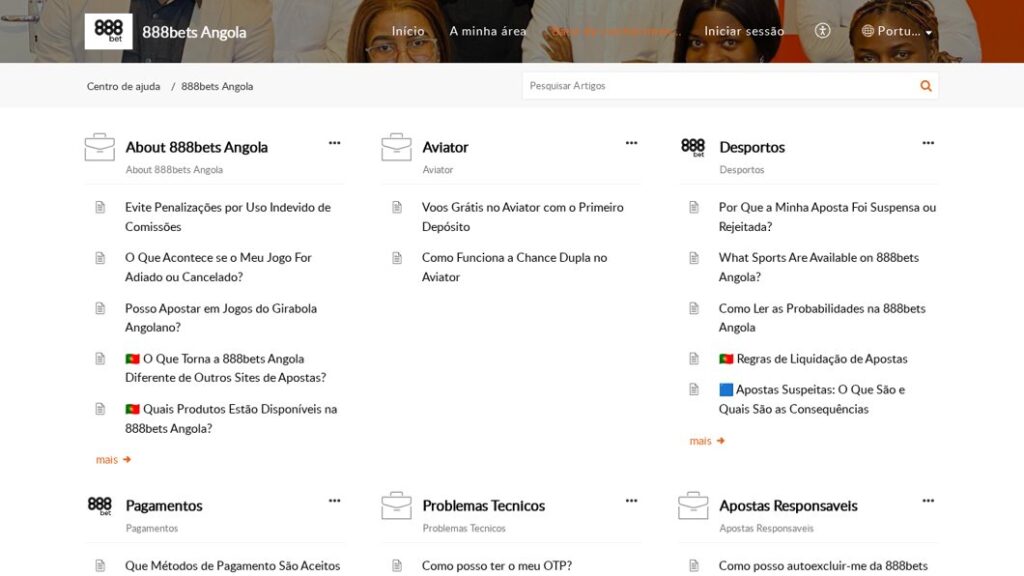Click document icon beside Por Que a Minha Aposta
The width and height of the screenshot is (1024, 576).
pos(694,208)
